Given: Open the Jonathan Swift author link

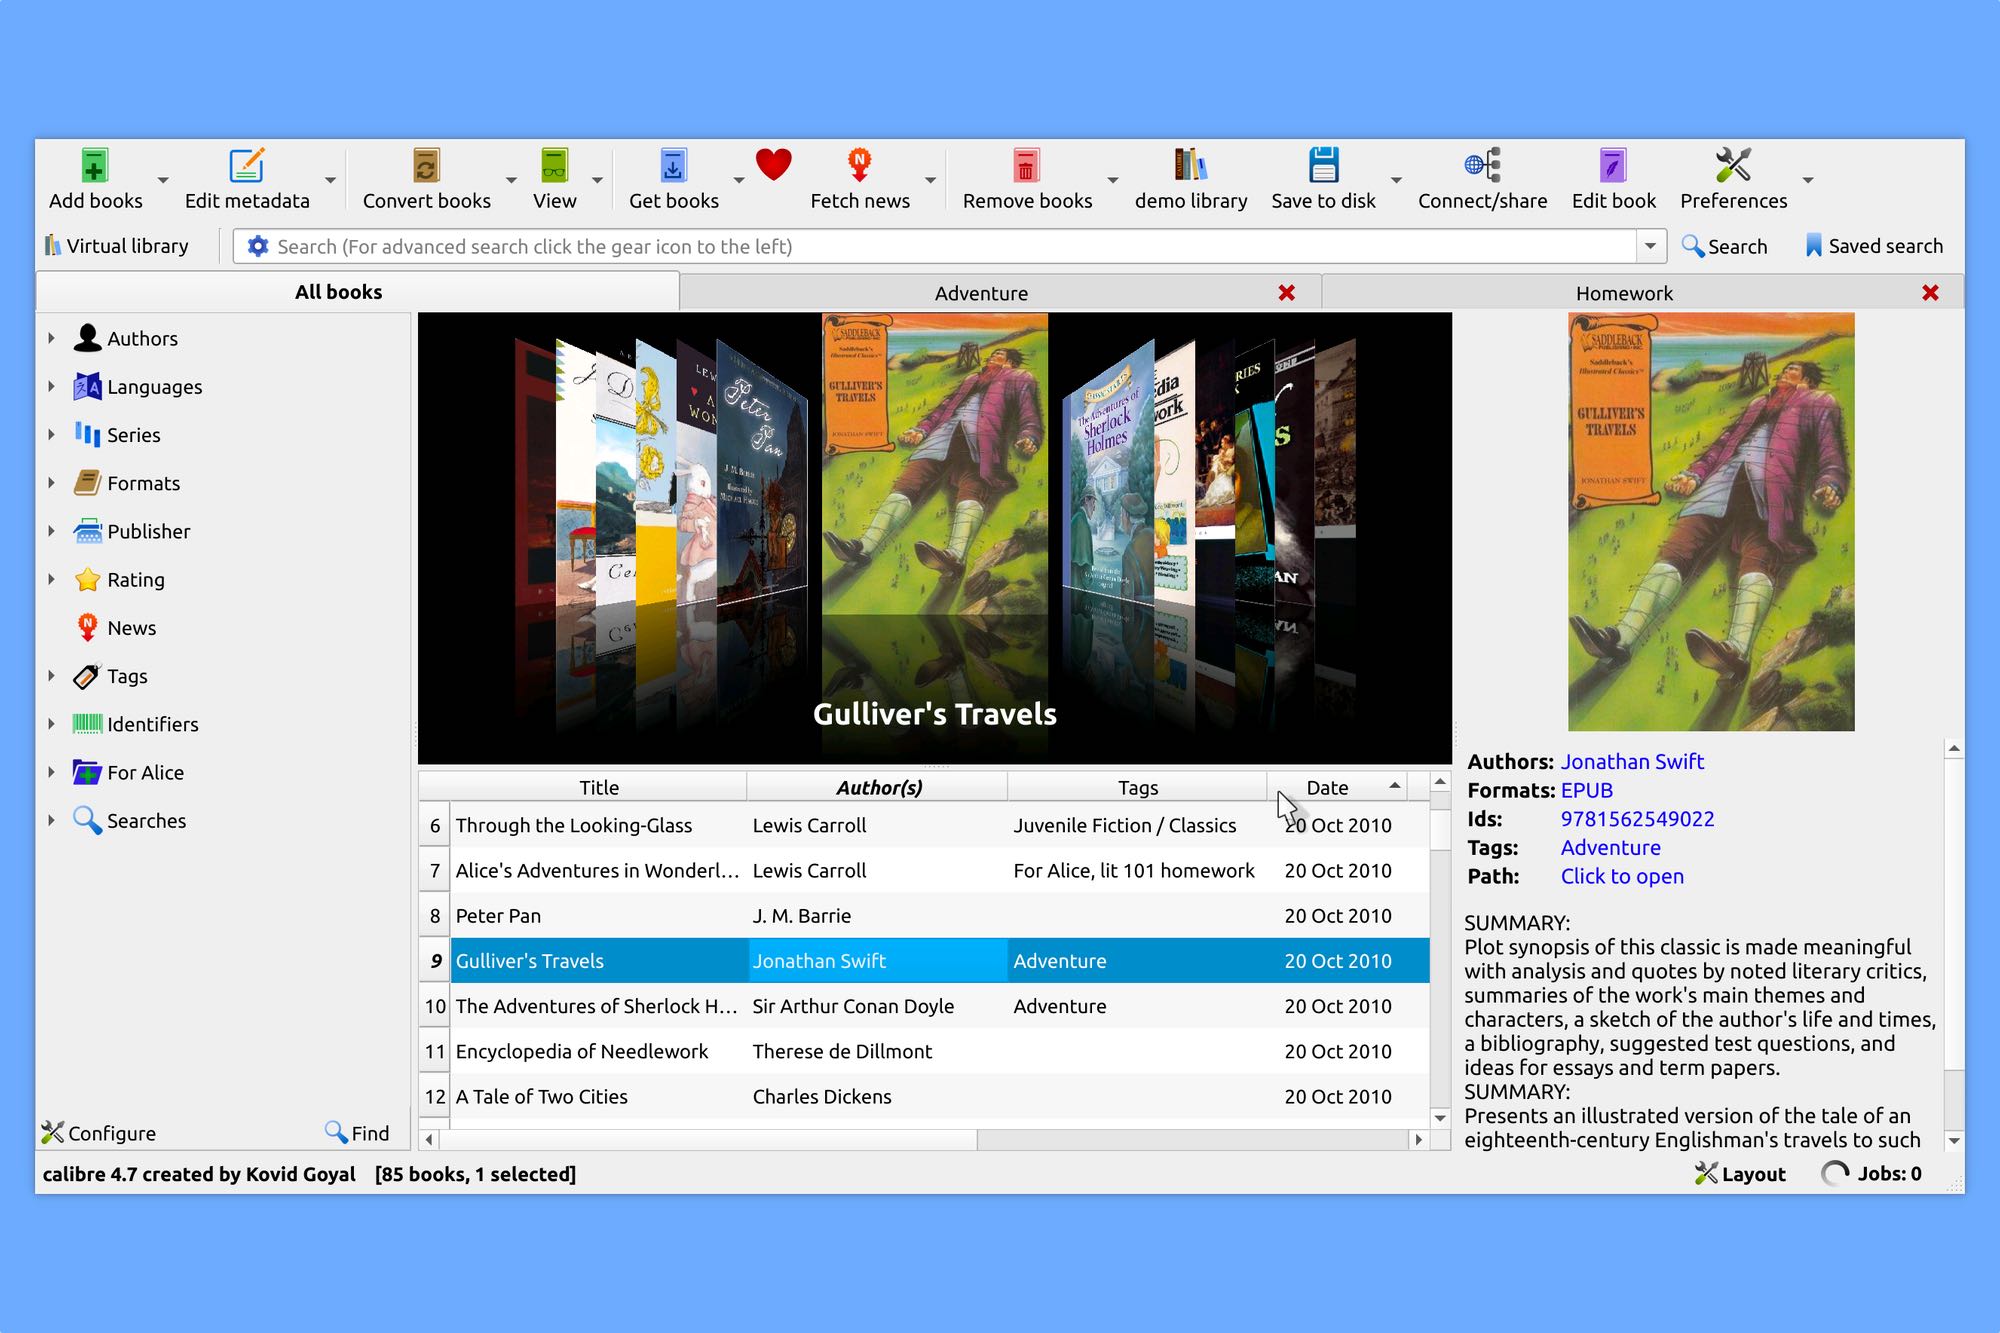Looking at the screenshot, I should click(1632, 762).
